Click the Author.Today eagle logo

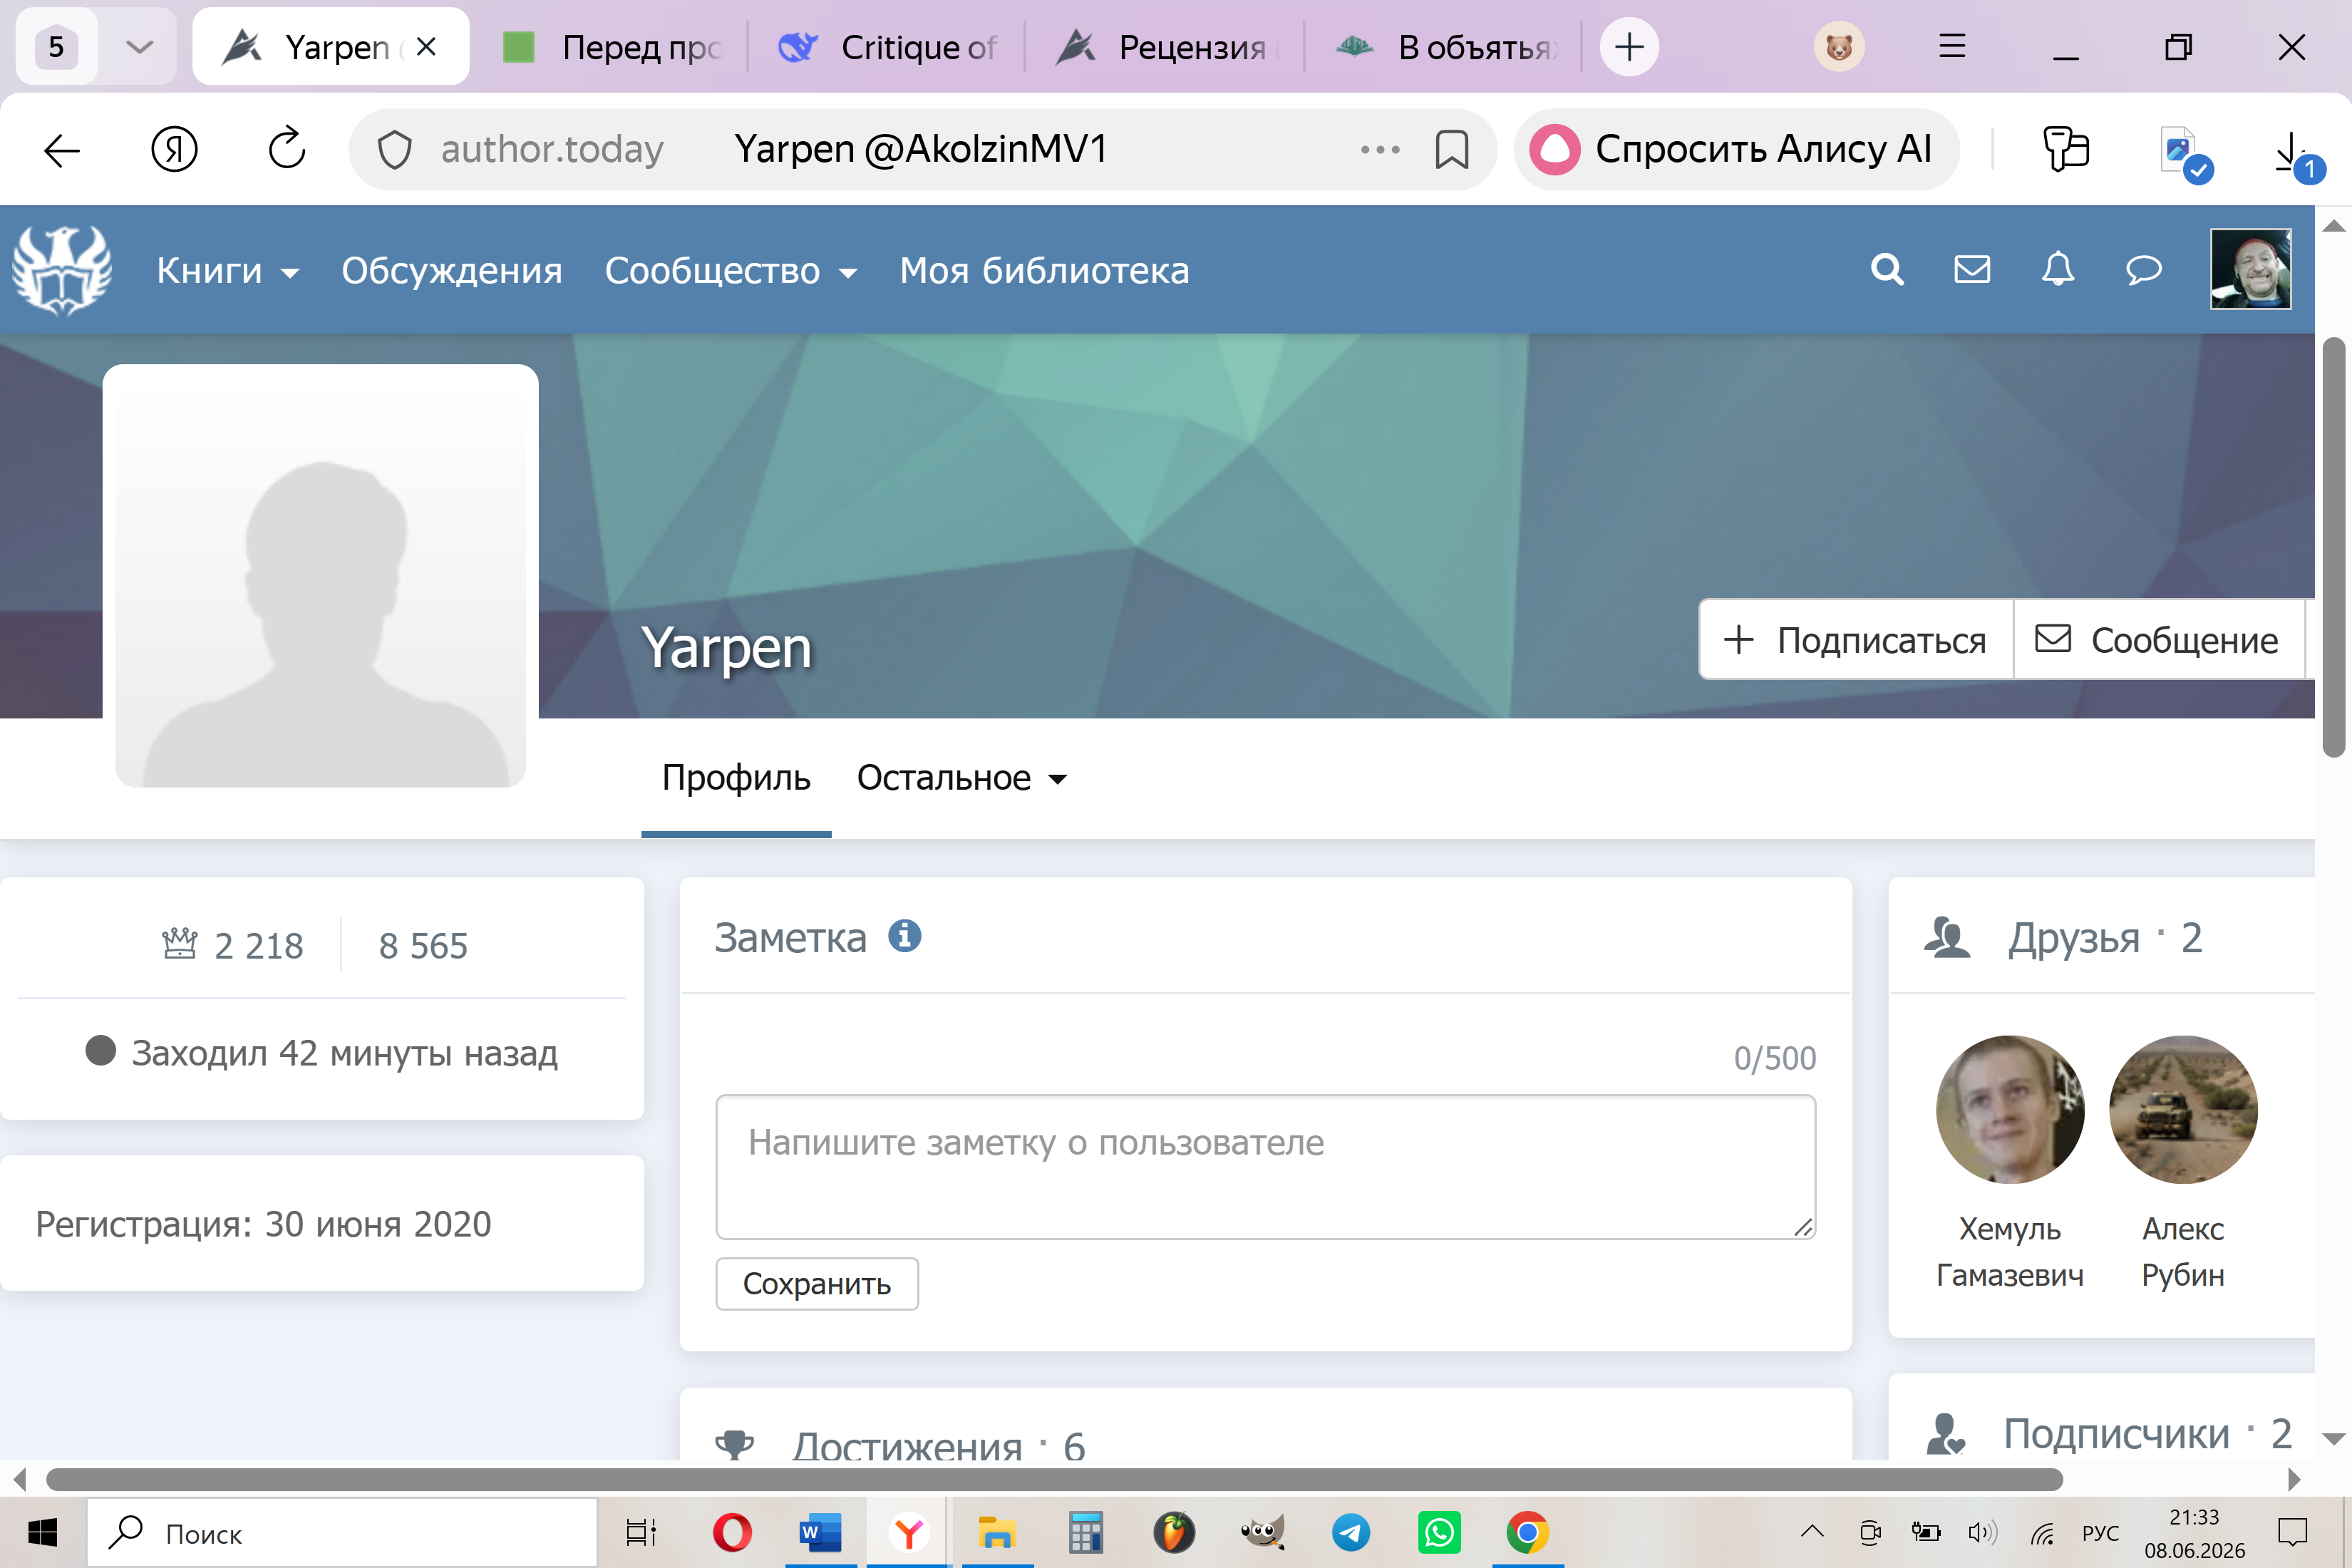62,270
